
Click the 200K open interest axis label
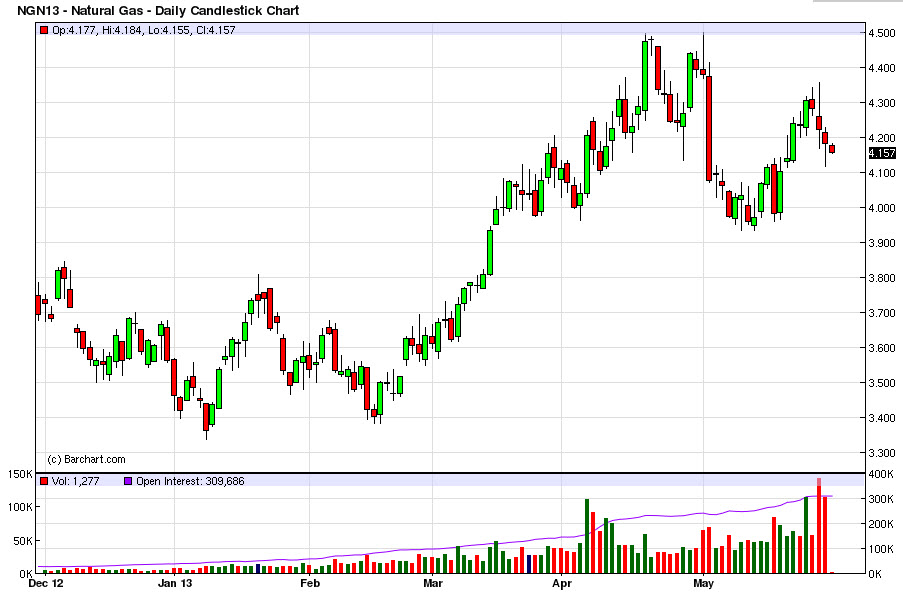click(x=882, y=524)
